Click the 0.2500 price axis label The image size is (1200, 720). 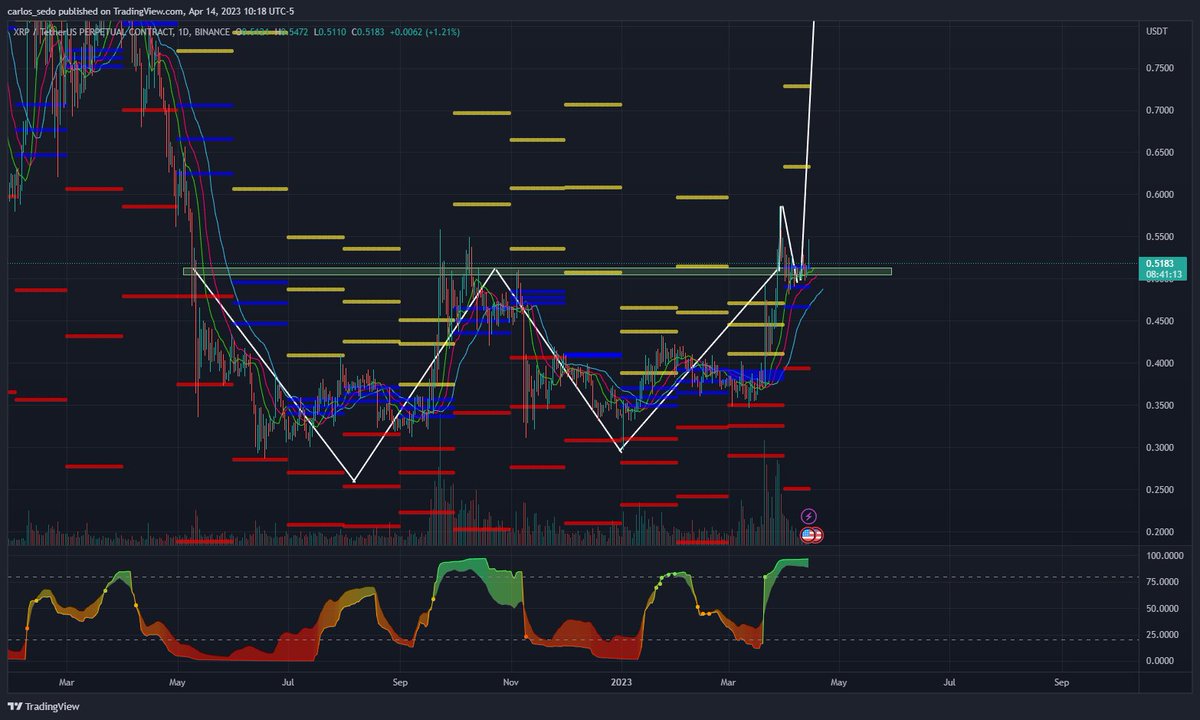coord(1160,490)
